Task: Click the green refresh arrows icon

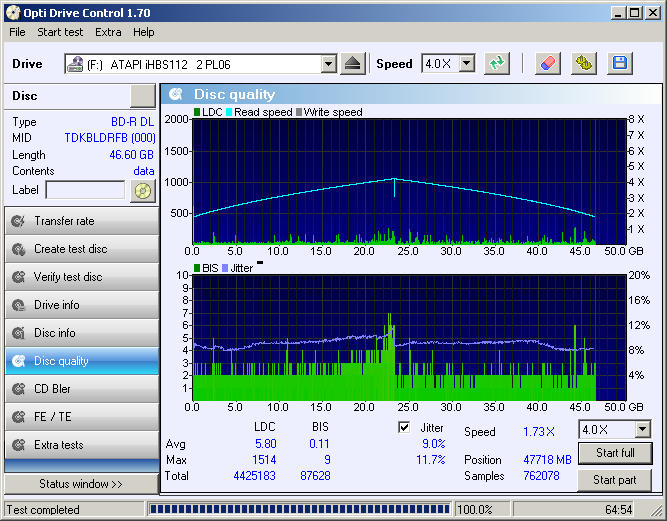Action: (497, 64)
